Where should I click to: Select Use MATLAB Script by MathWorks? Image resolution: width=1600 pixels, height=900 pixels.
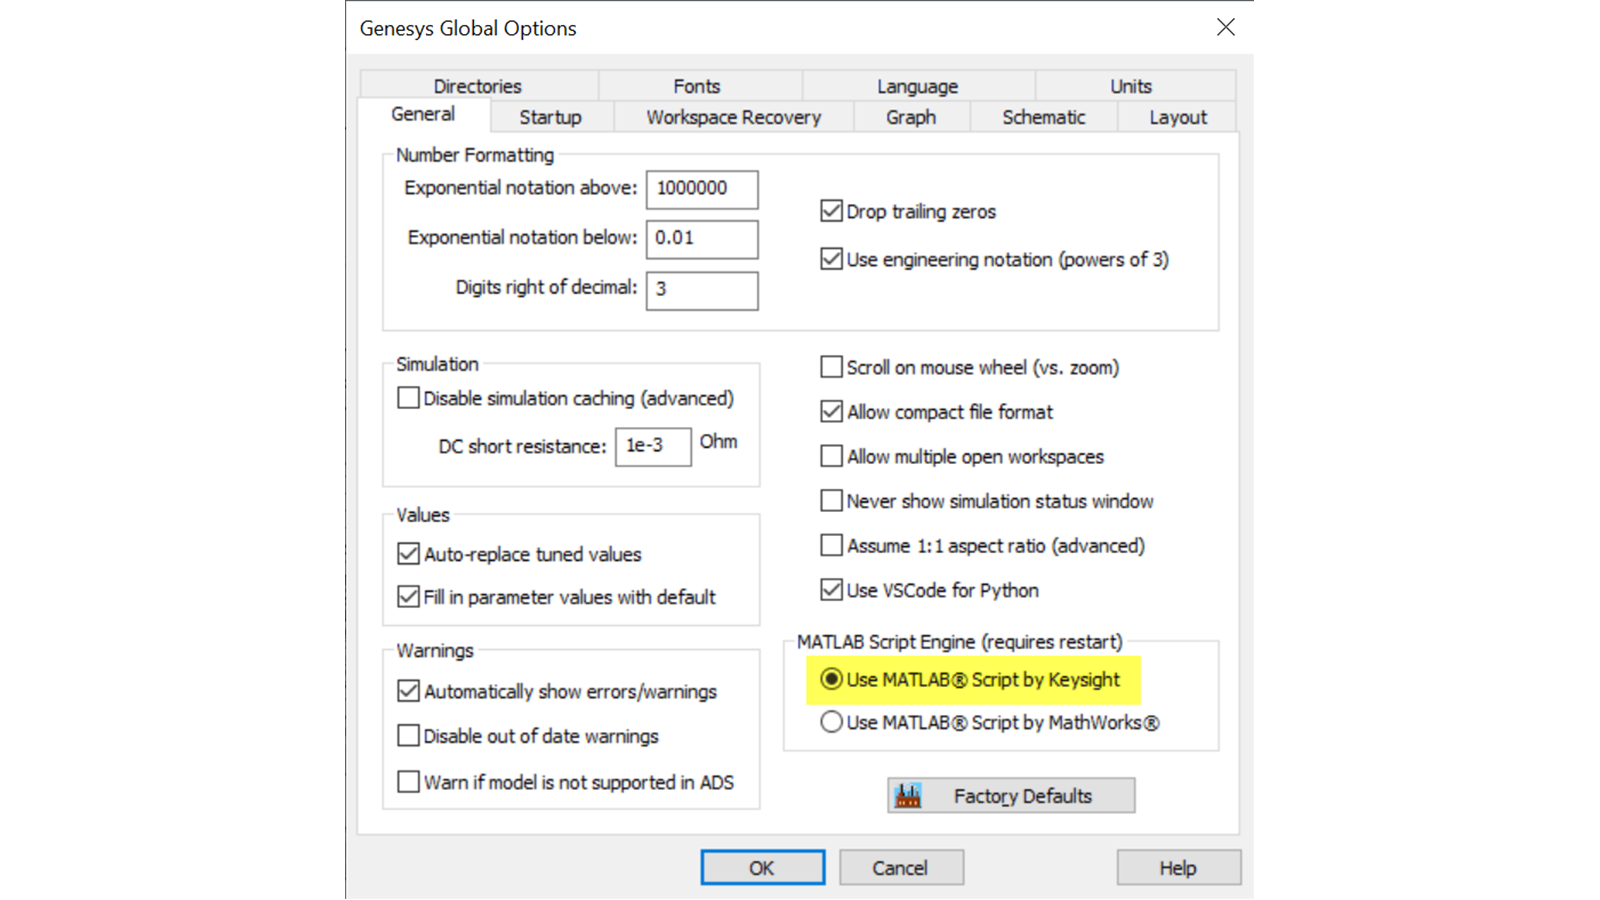831,722
